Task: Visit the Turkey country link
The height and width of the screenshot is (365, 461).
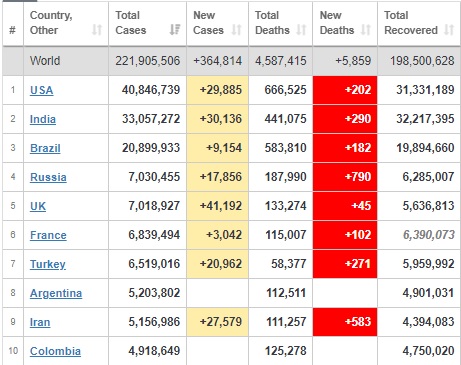Action: click(x=48, y=264)
